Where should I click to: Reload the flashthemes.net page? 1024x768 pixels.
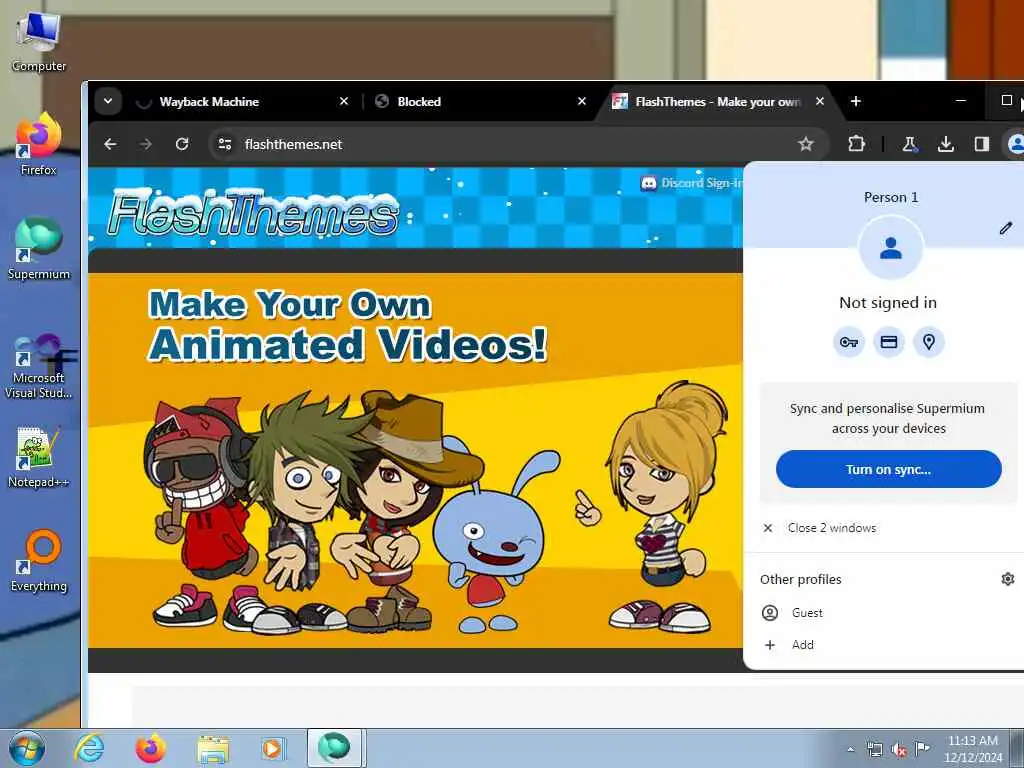pyautogui.click(x=182, y=144)
